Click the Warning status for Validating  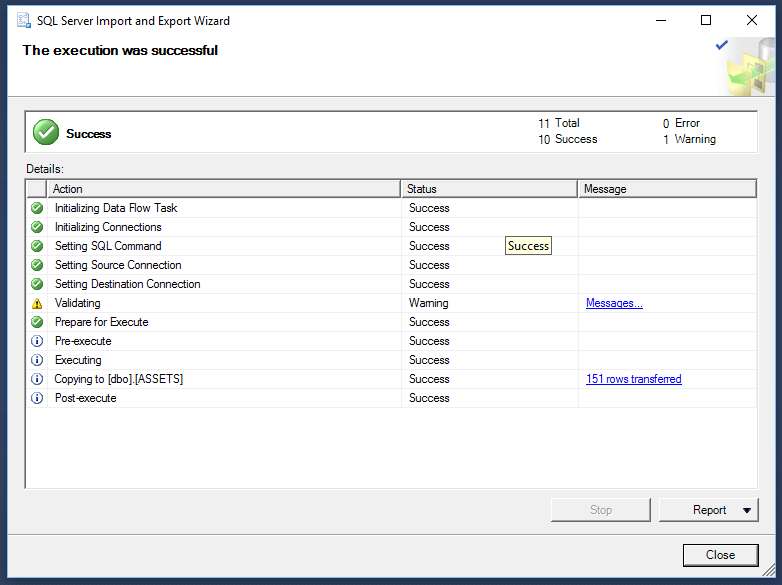tap(428, 303)
